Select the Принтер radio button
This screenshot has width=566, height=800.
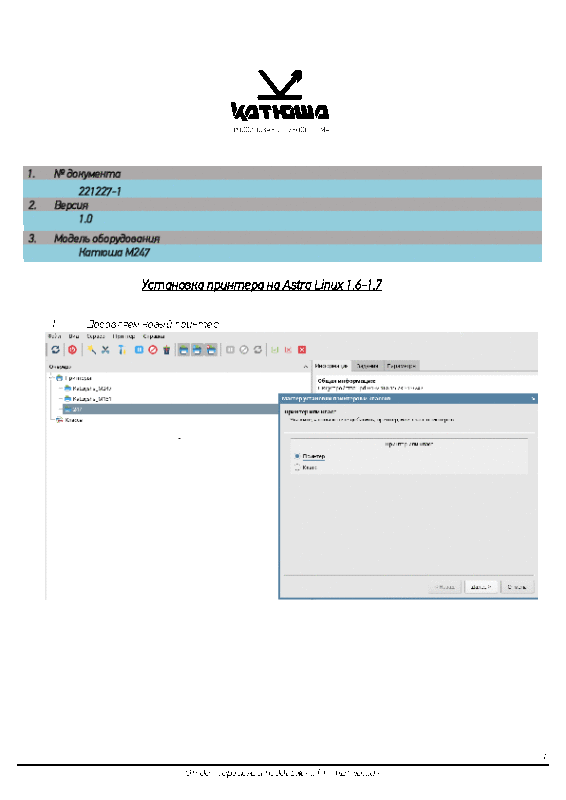point(297,456)
